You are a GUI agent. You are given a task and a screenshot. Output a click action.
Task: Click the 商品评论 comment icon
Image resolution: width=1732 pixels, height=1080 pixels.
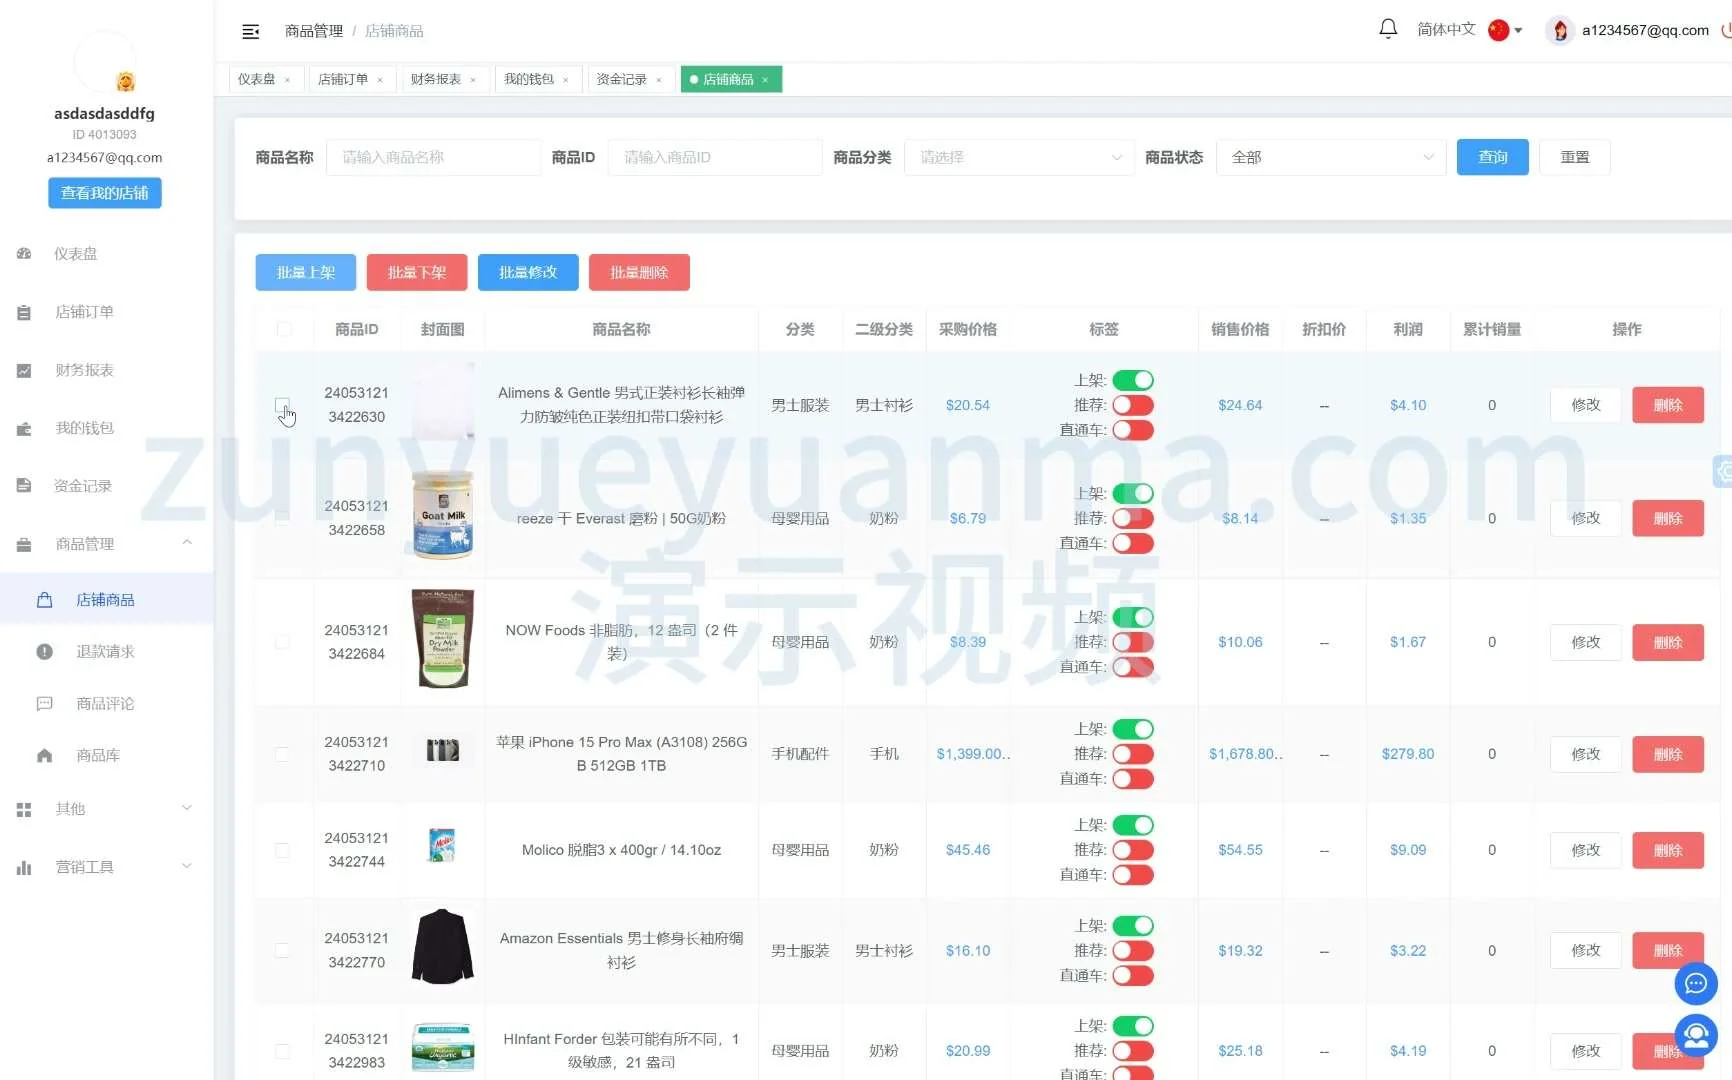(x=44, y=704)
